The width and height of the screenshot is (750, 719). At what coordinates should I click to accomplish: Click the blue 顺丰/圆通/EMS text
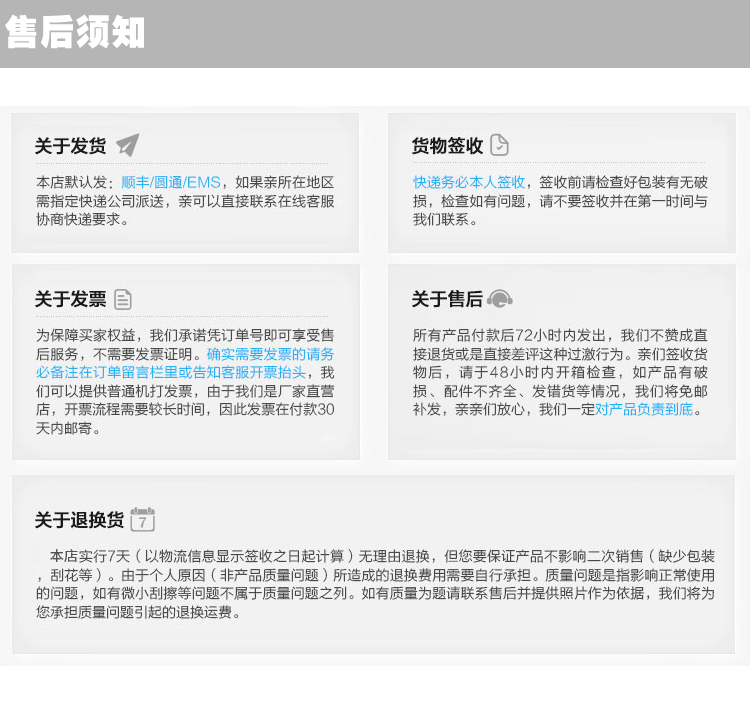tap(171, 182)
